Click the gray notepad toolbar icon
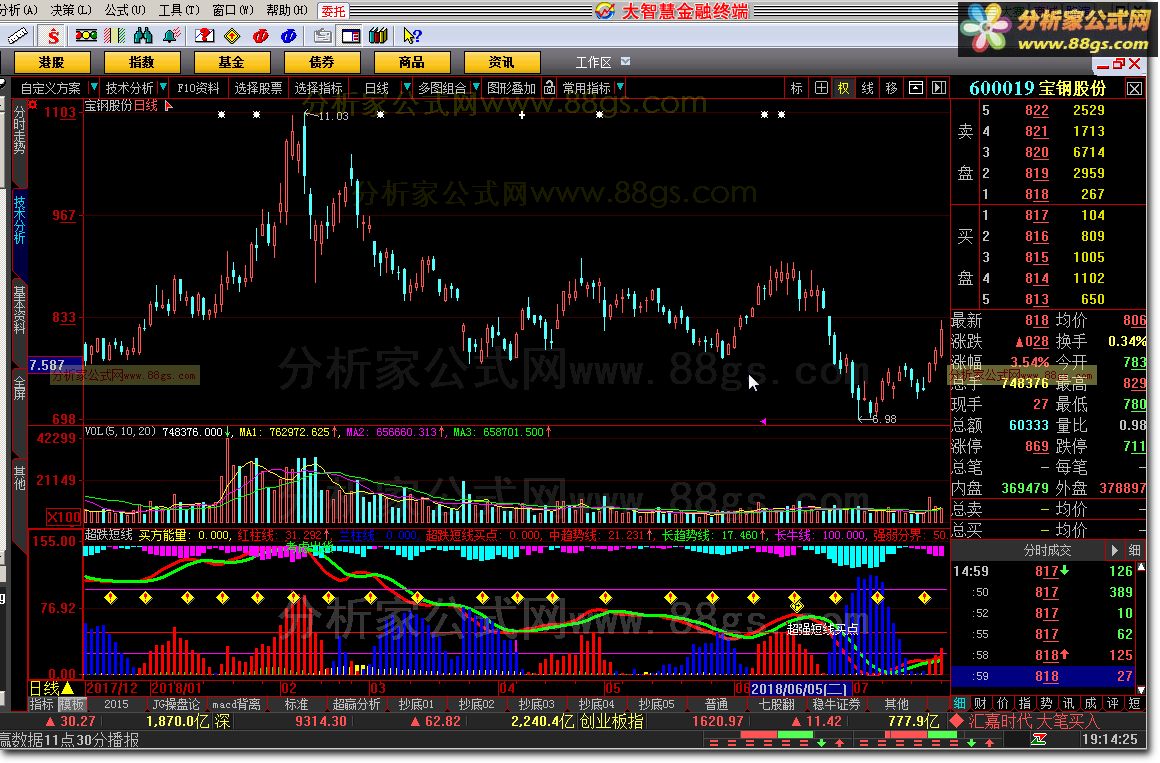 click(x=323, y=35)
